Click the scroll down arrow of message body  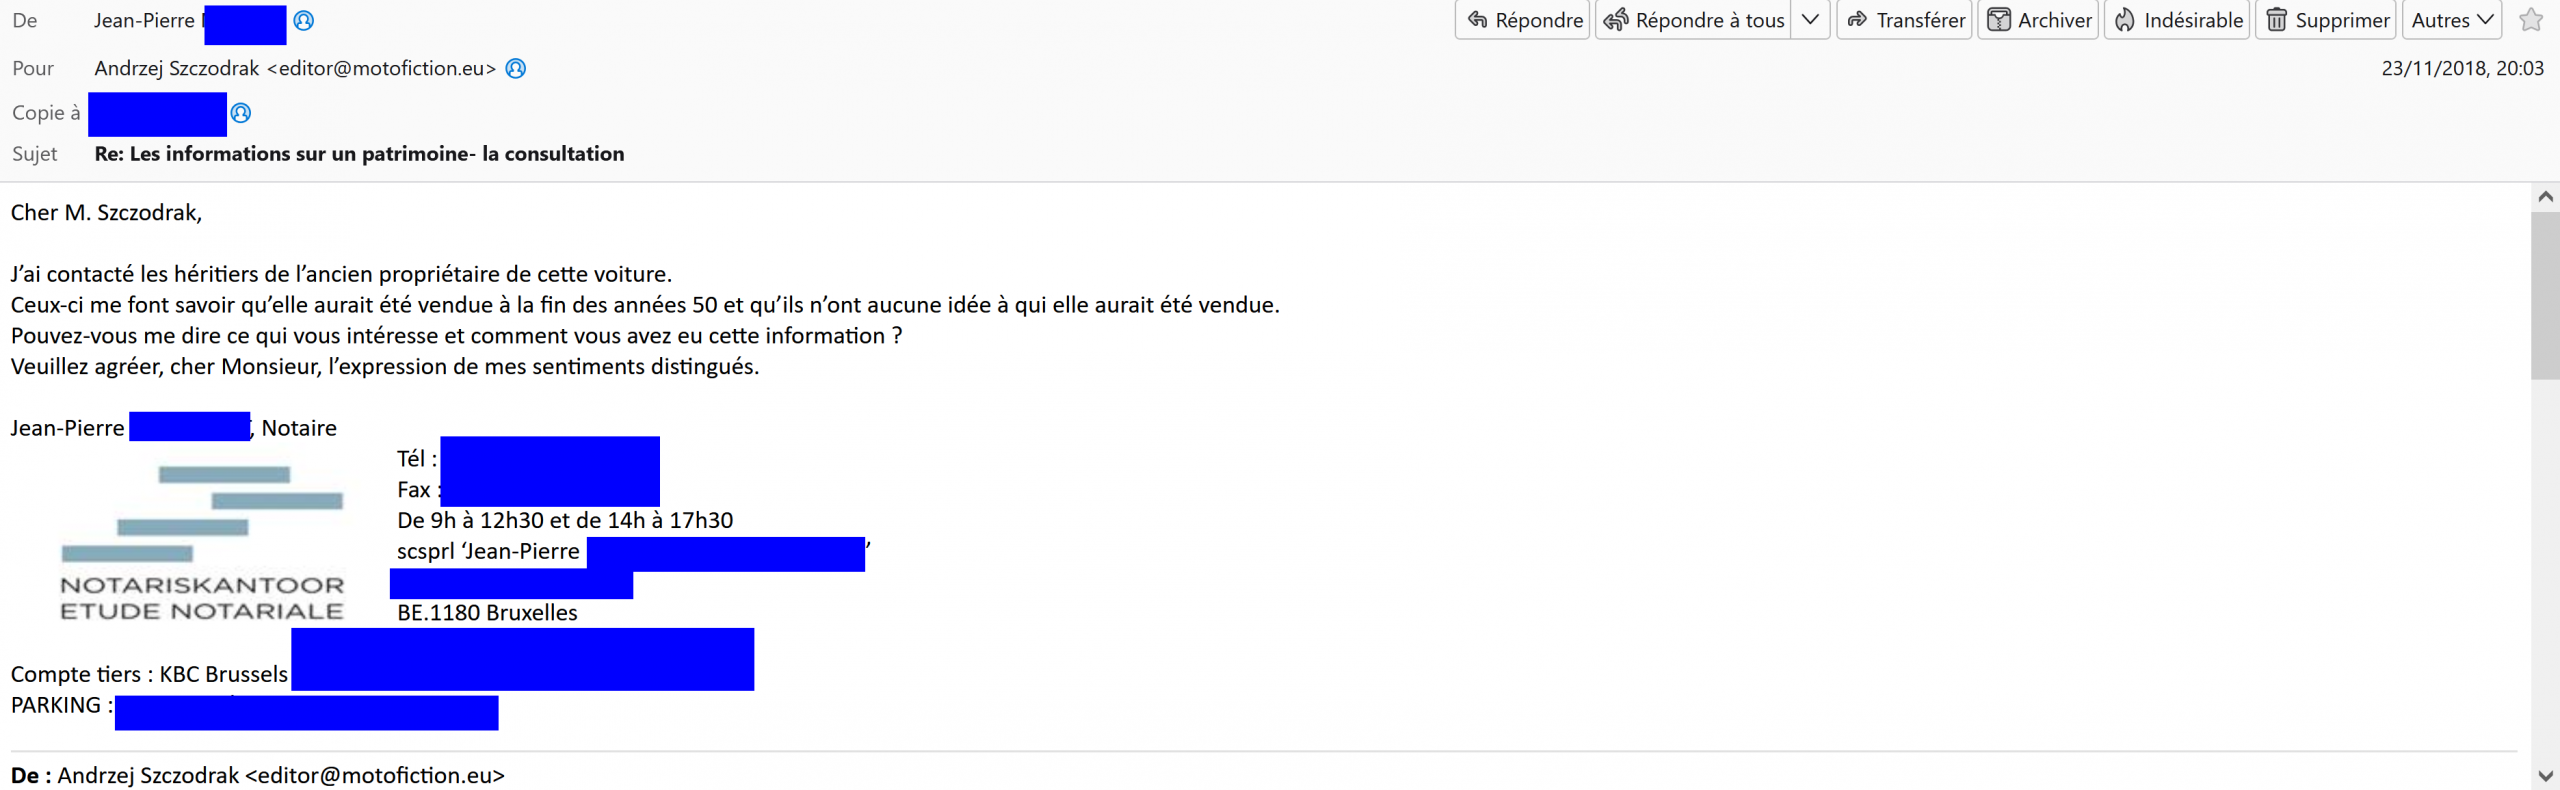click(2545, 776)
